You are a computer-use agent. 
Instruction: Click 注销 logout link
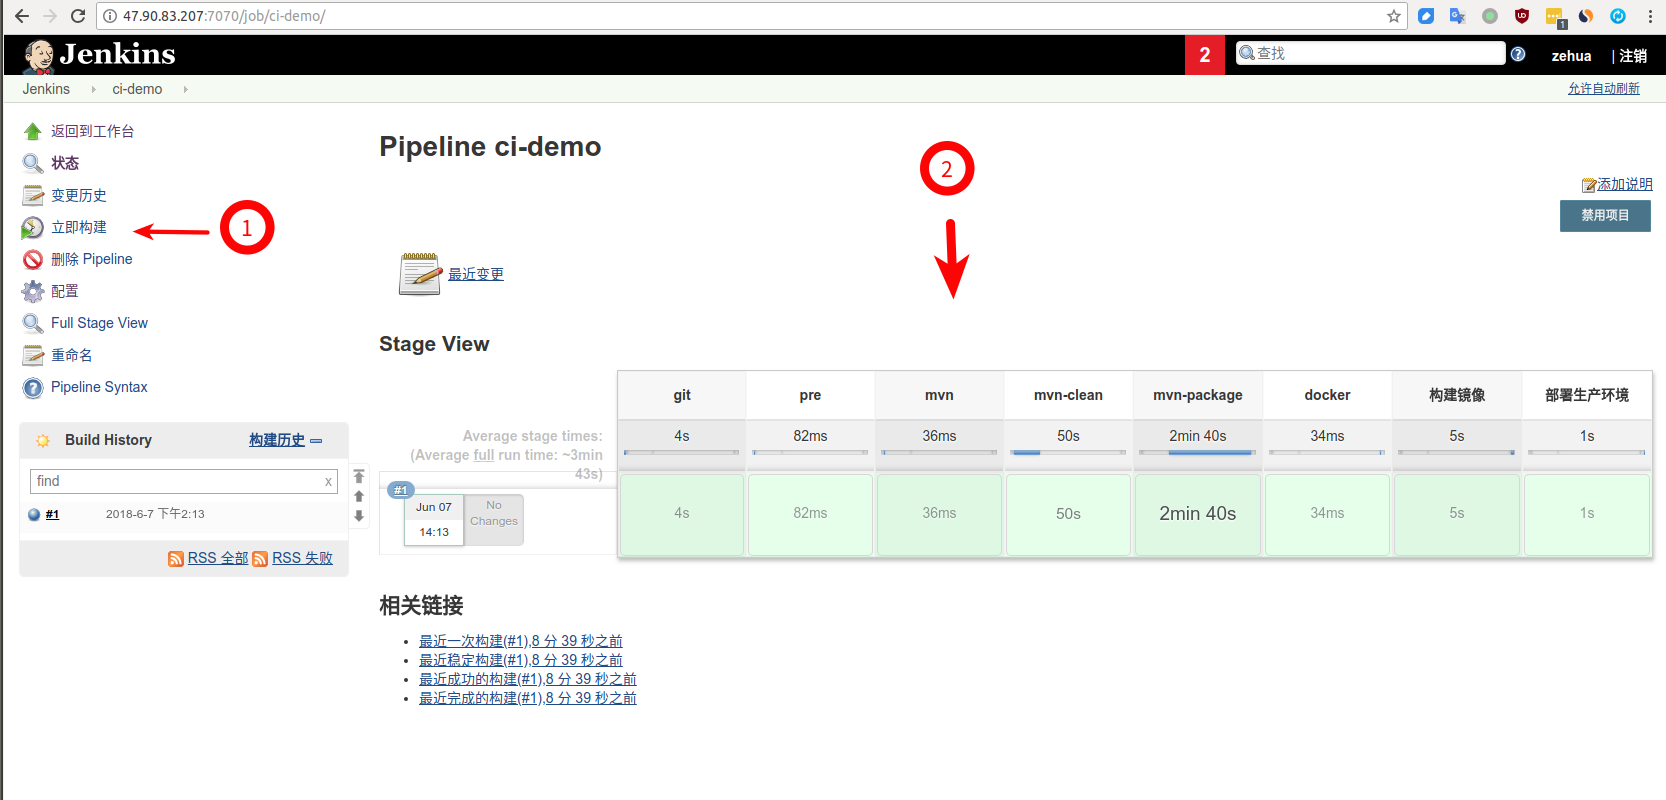1633,56
